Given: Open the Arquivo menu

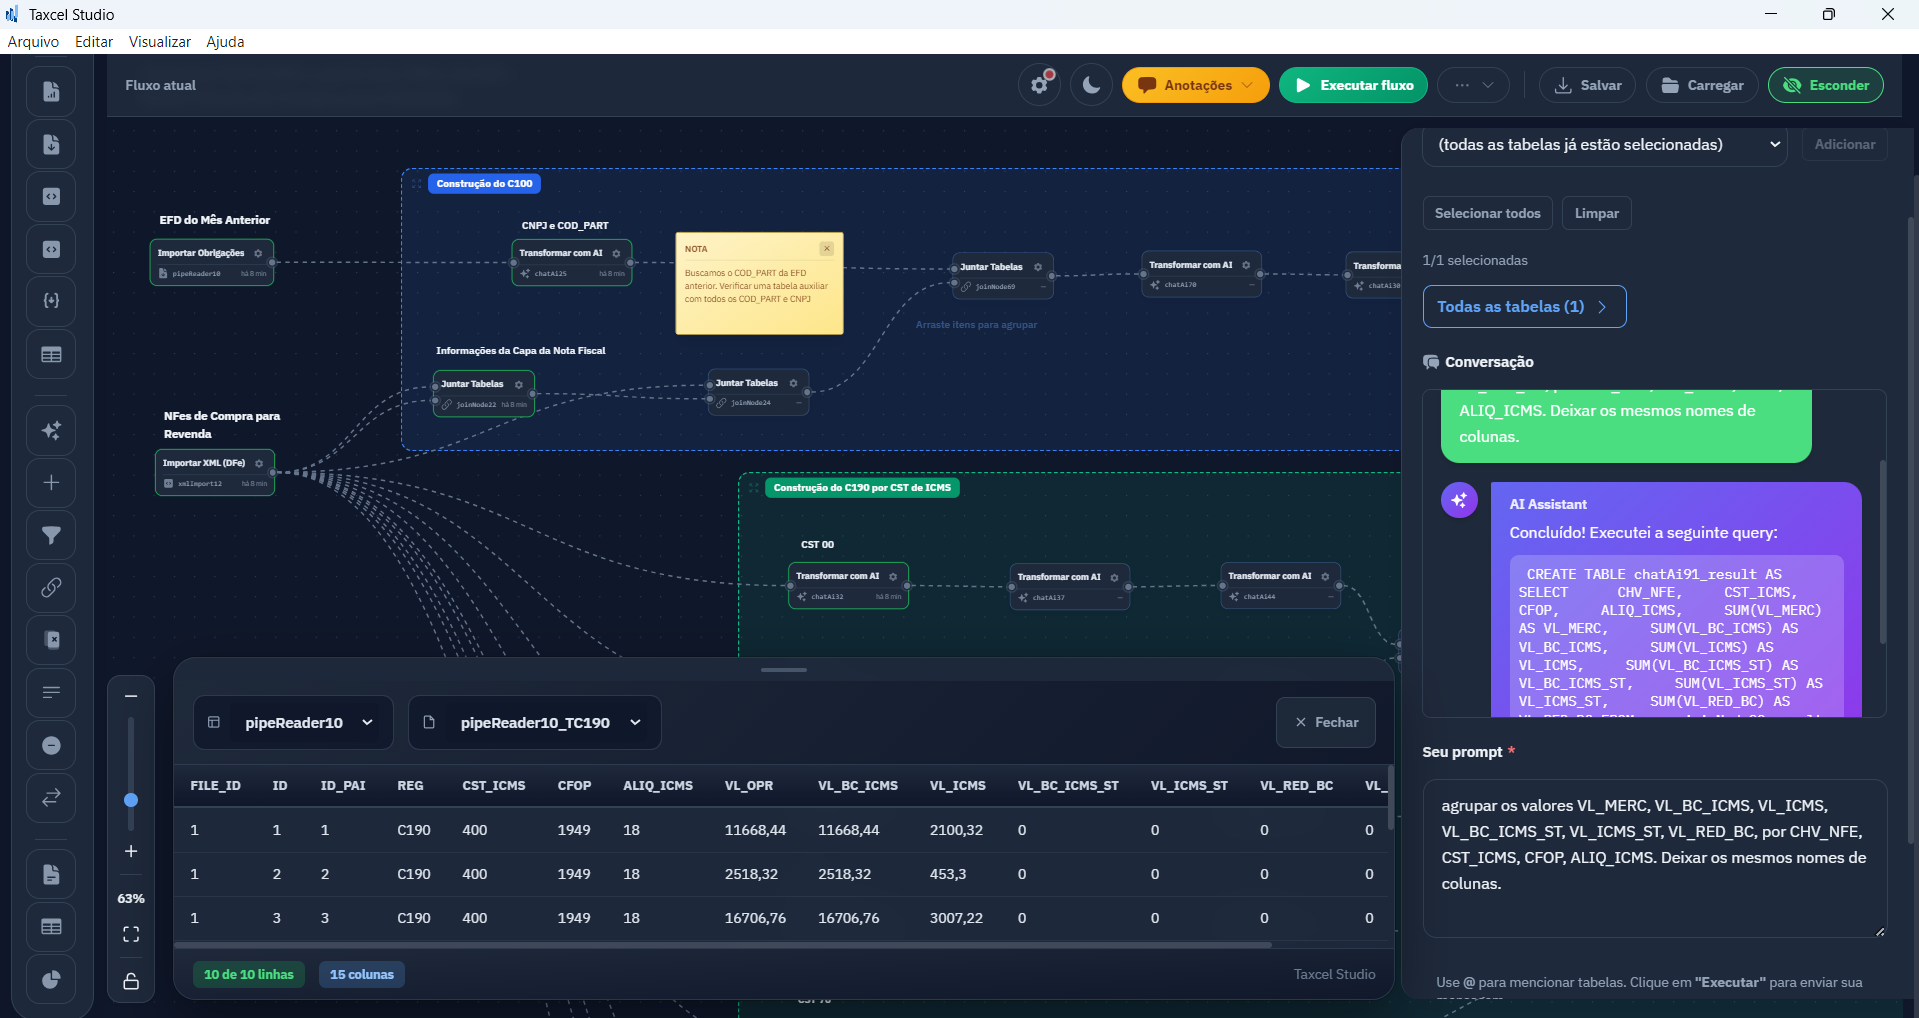Looking at the screenshot, I should [x=33, y=42].
